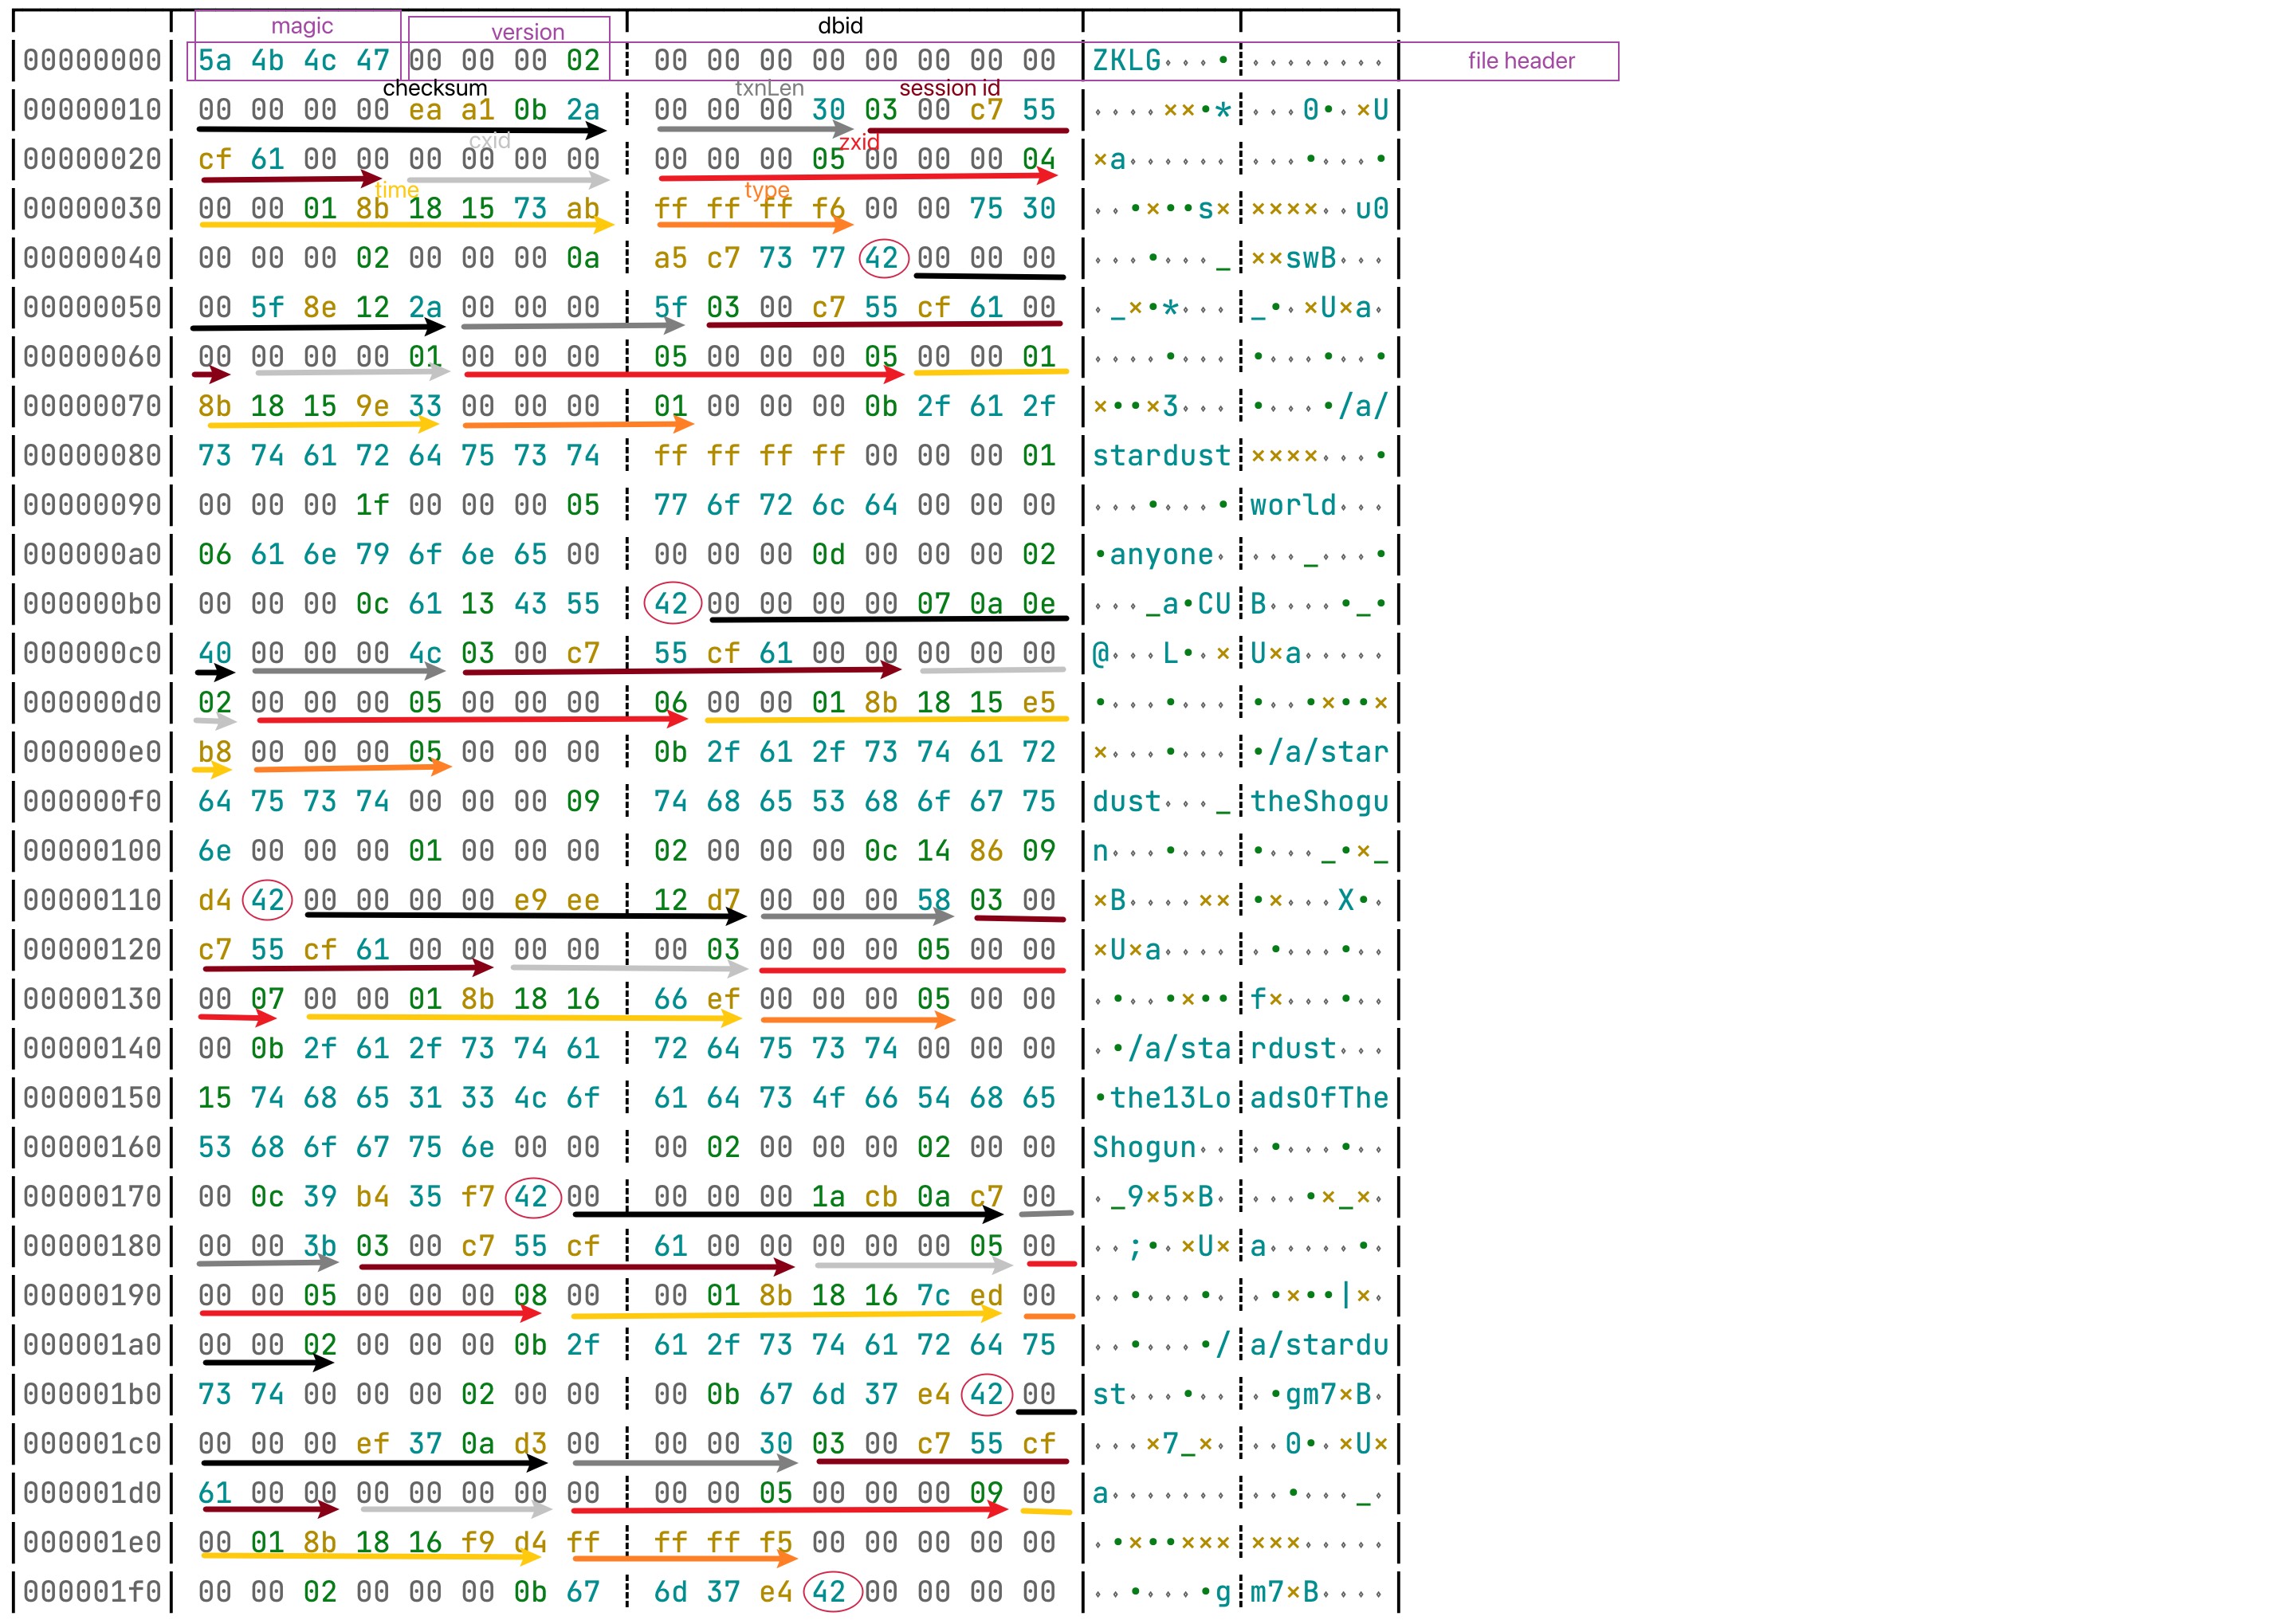Click the "theShogu" ASCII text
Viewport: 2270px width, 1624px height.
pos(1319,802)
